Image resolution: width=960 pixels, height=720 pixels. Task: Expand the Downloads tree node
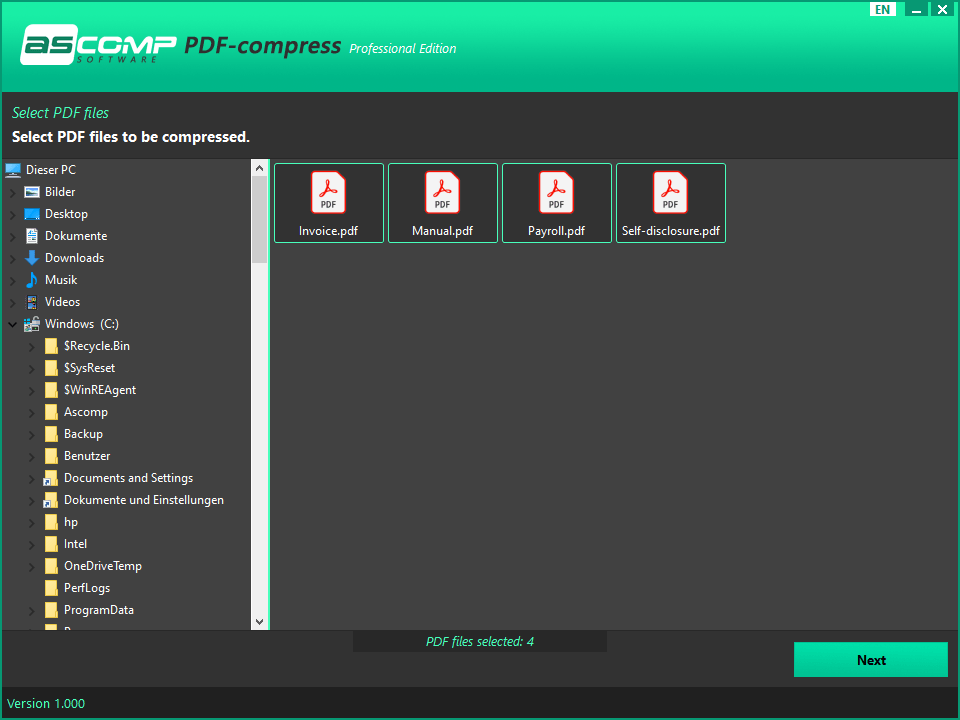[x=13, y=259]
